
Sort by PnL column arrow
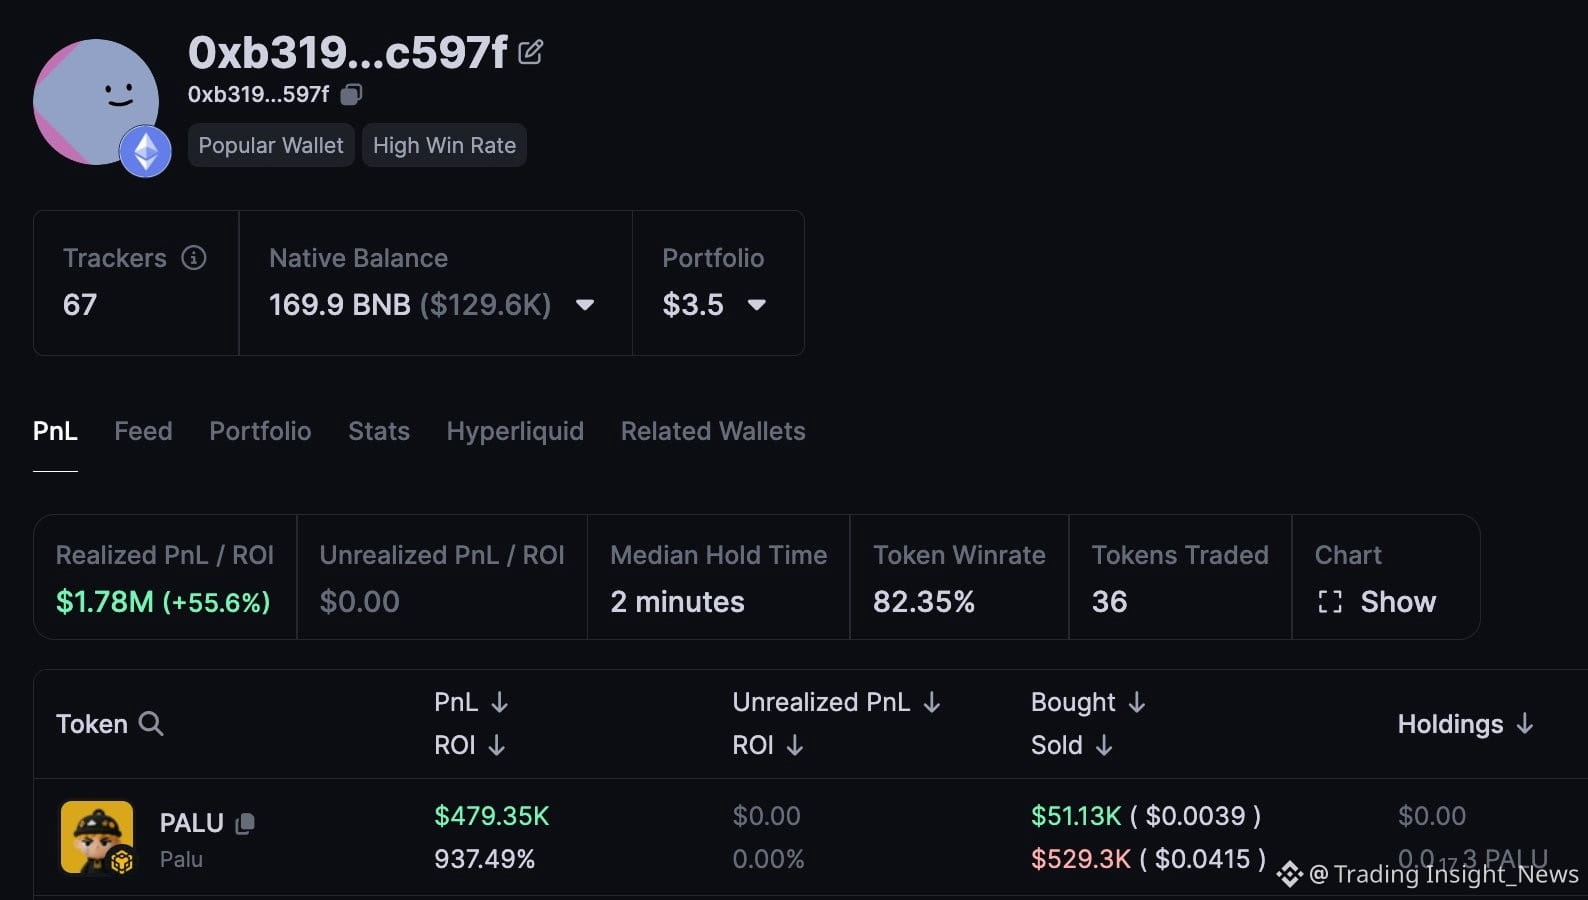click(500, 703)
